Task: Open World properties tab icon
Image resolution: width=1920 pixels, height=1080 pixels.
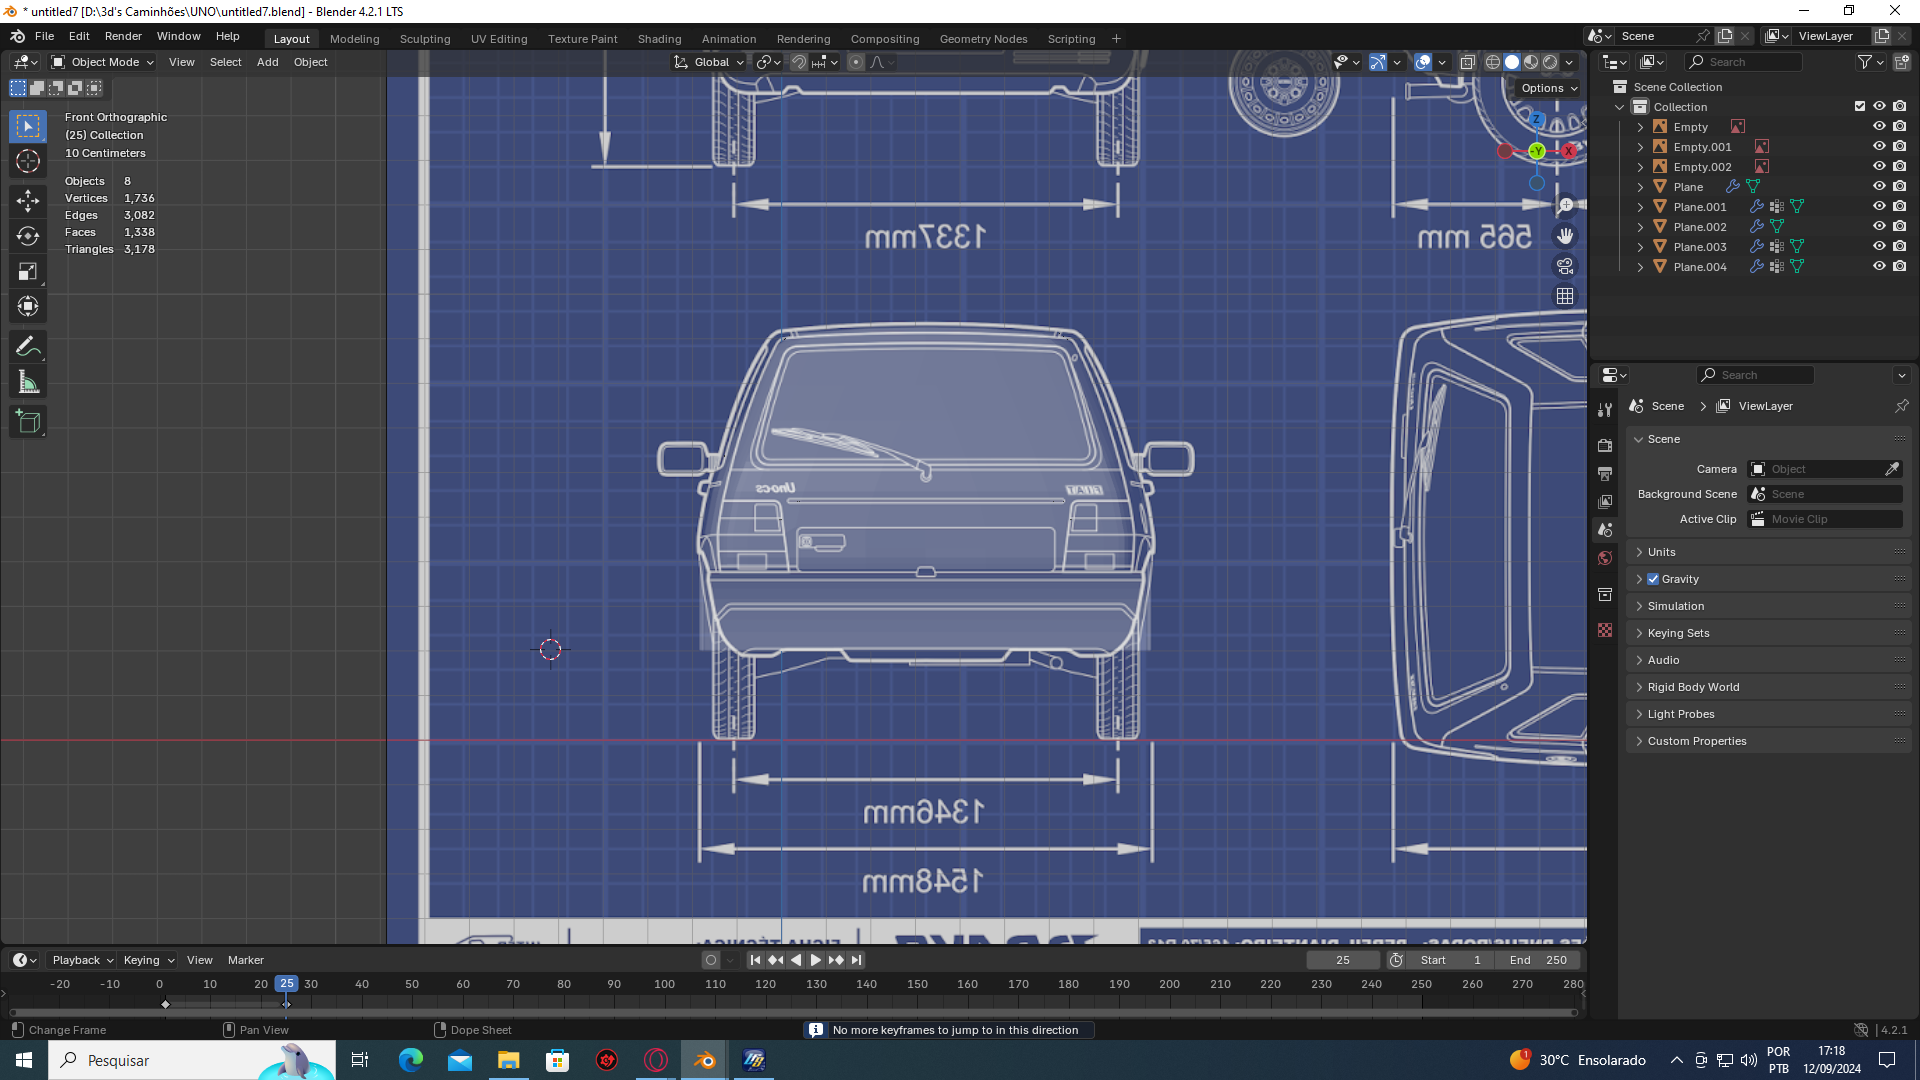Action: click(x=1605, y=558)
